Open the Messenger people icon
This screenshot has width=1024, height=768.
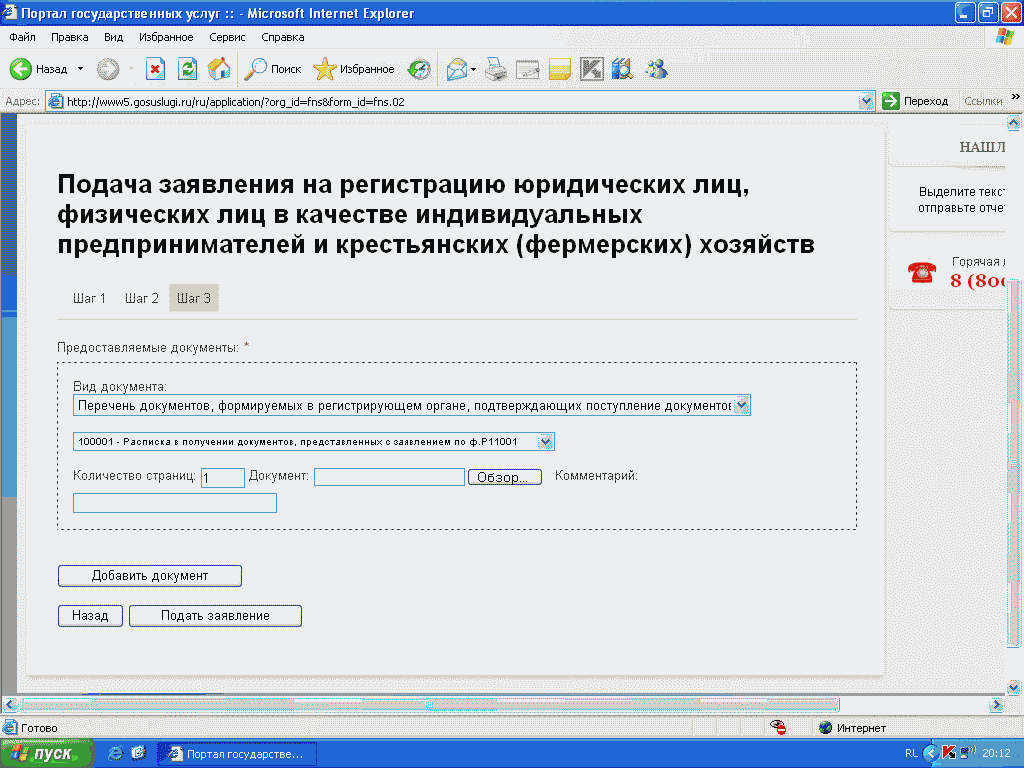tap(656, 69)
